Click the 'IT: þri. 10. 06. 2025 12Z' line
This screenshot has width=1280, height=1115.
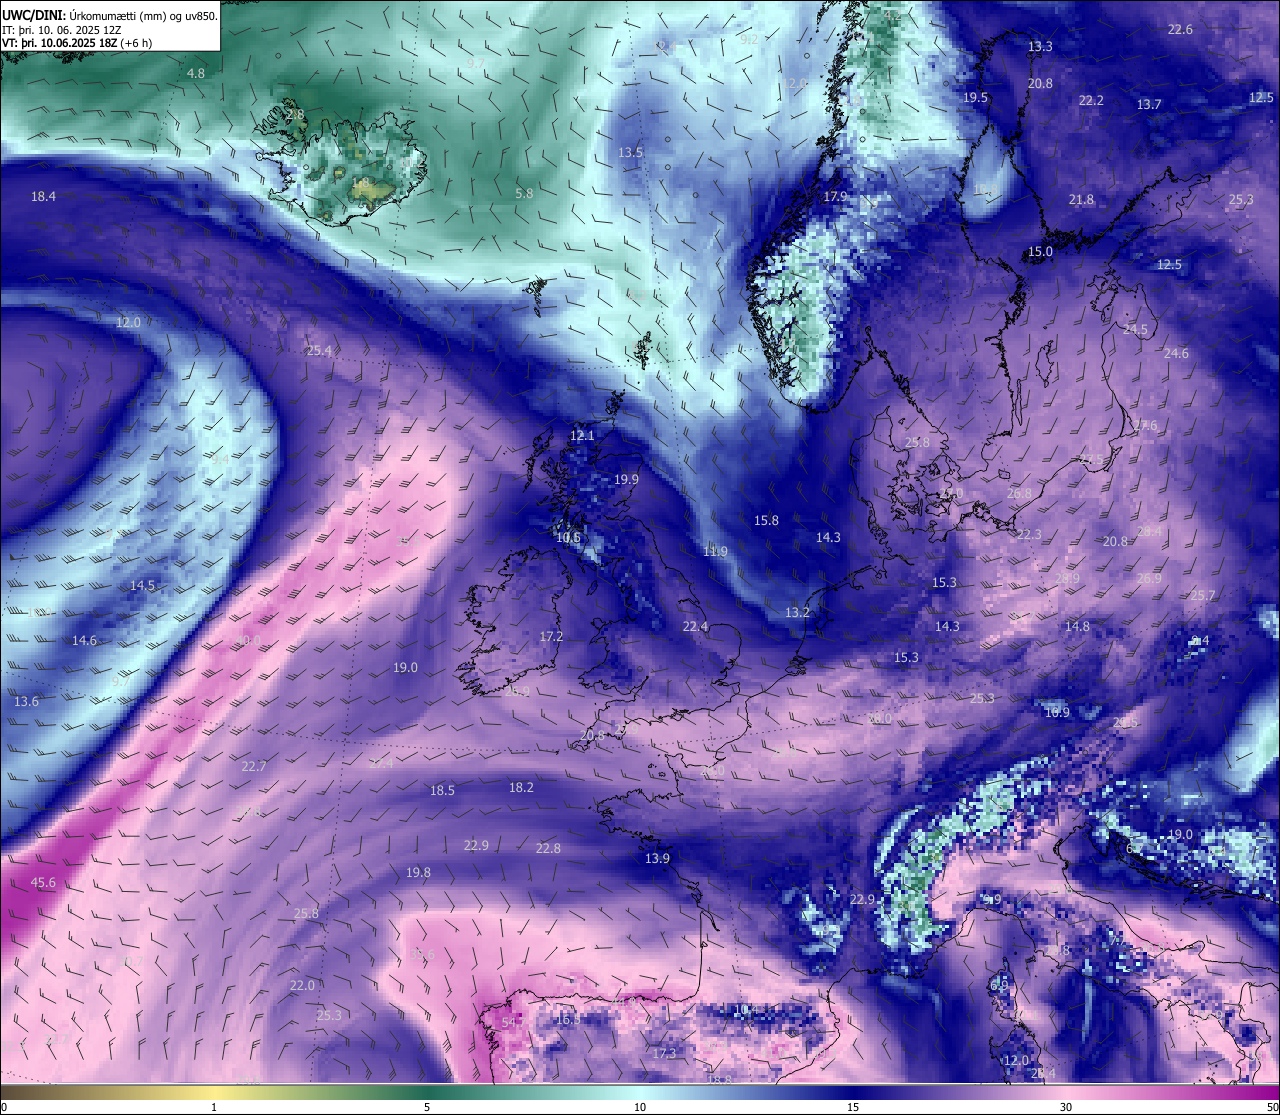pyautogui.click(x=62, y=29)
